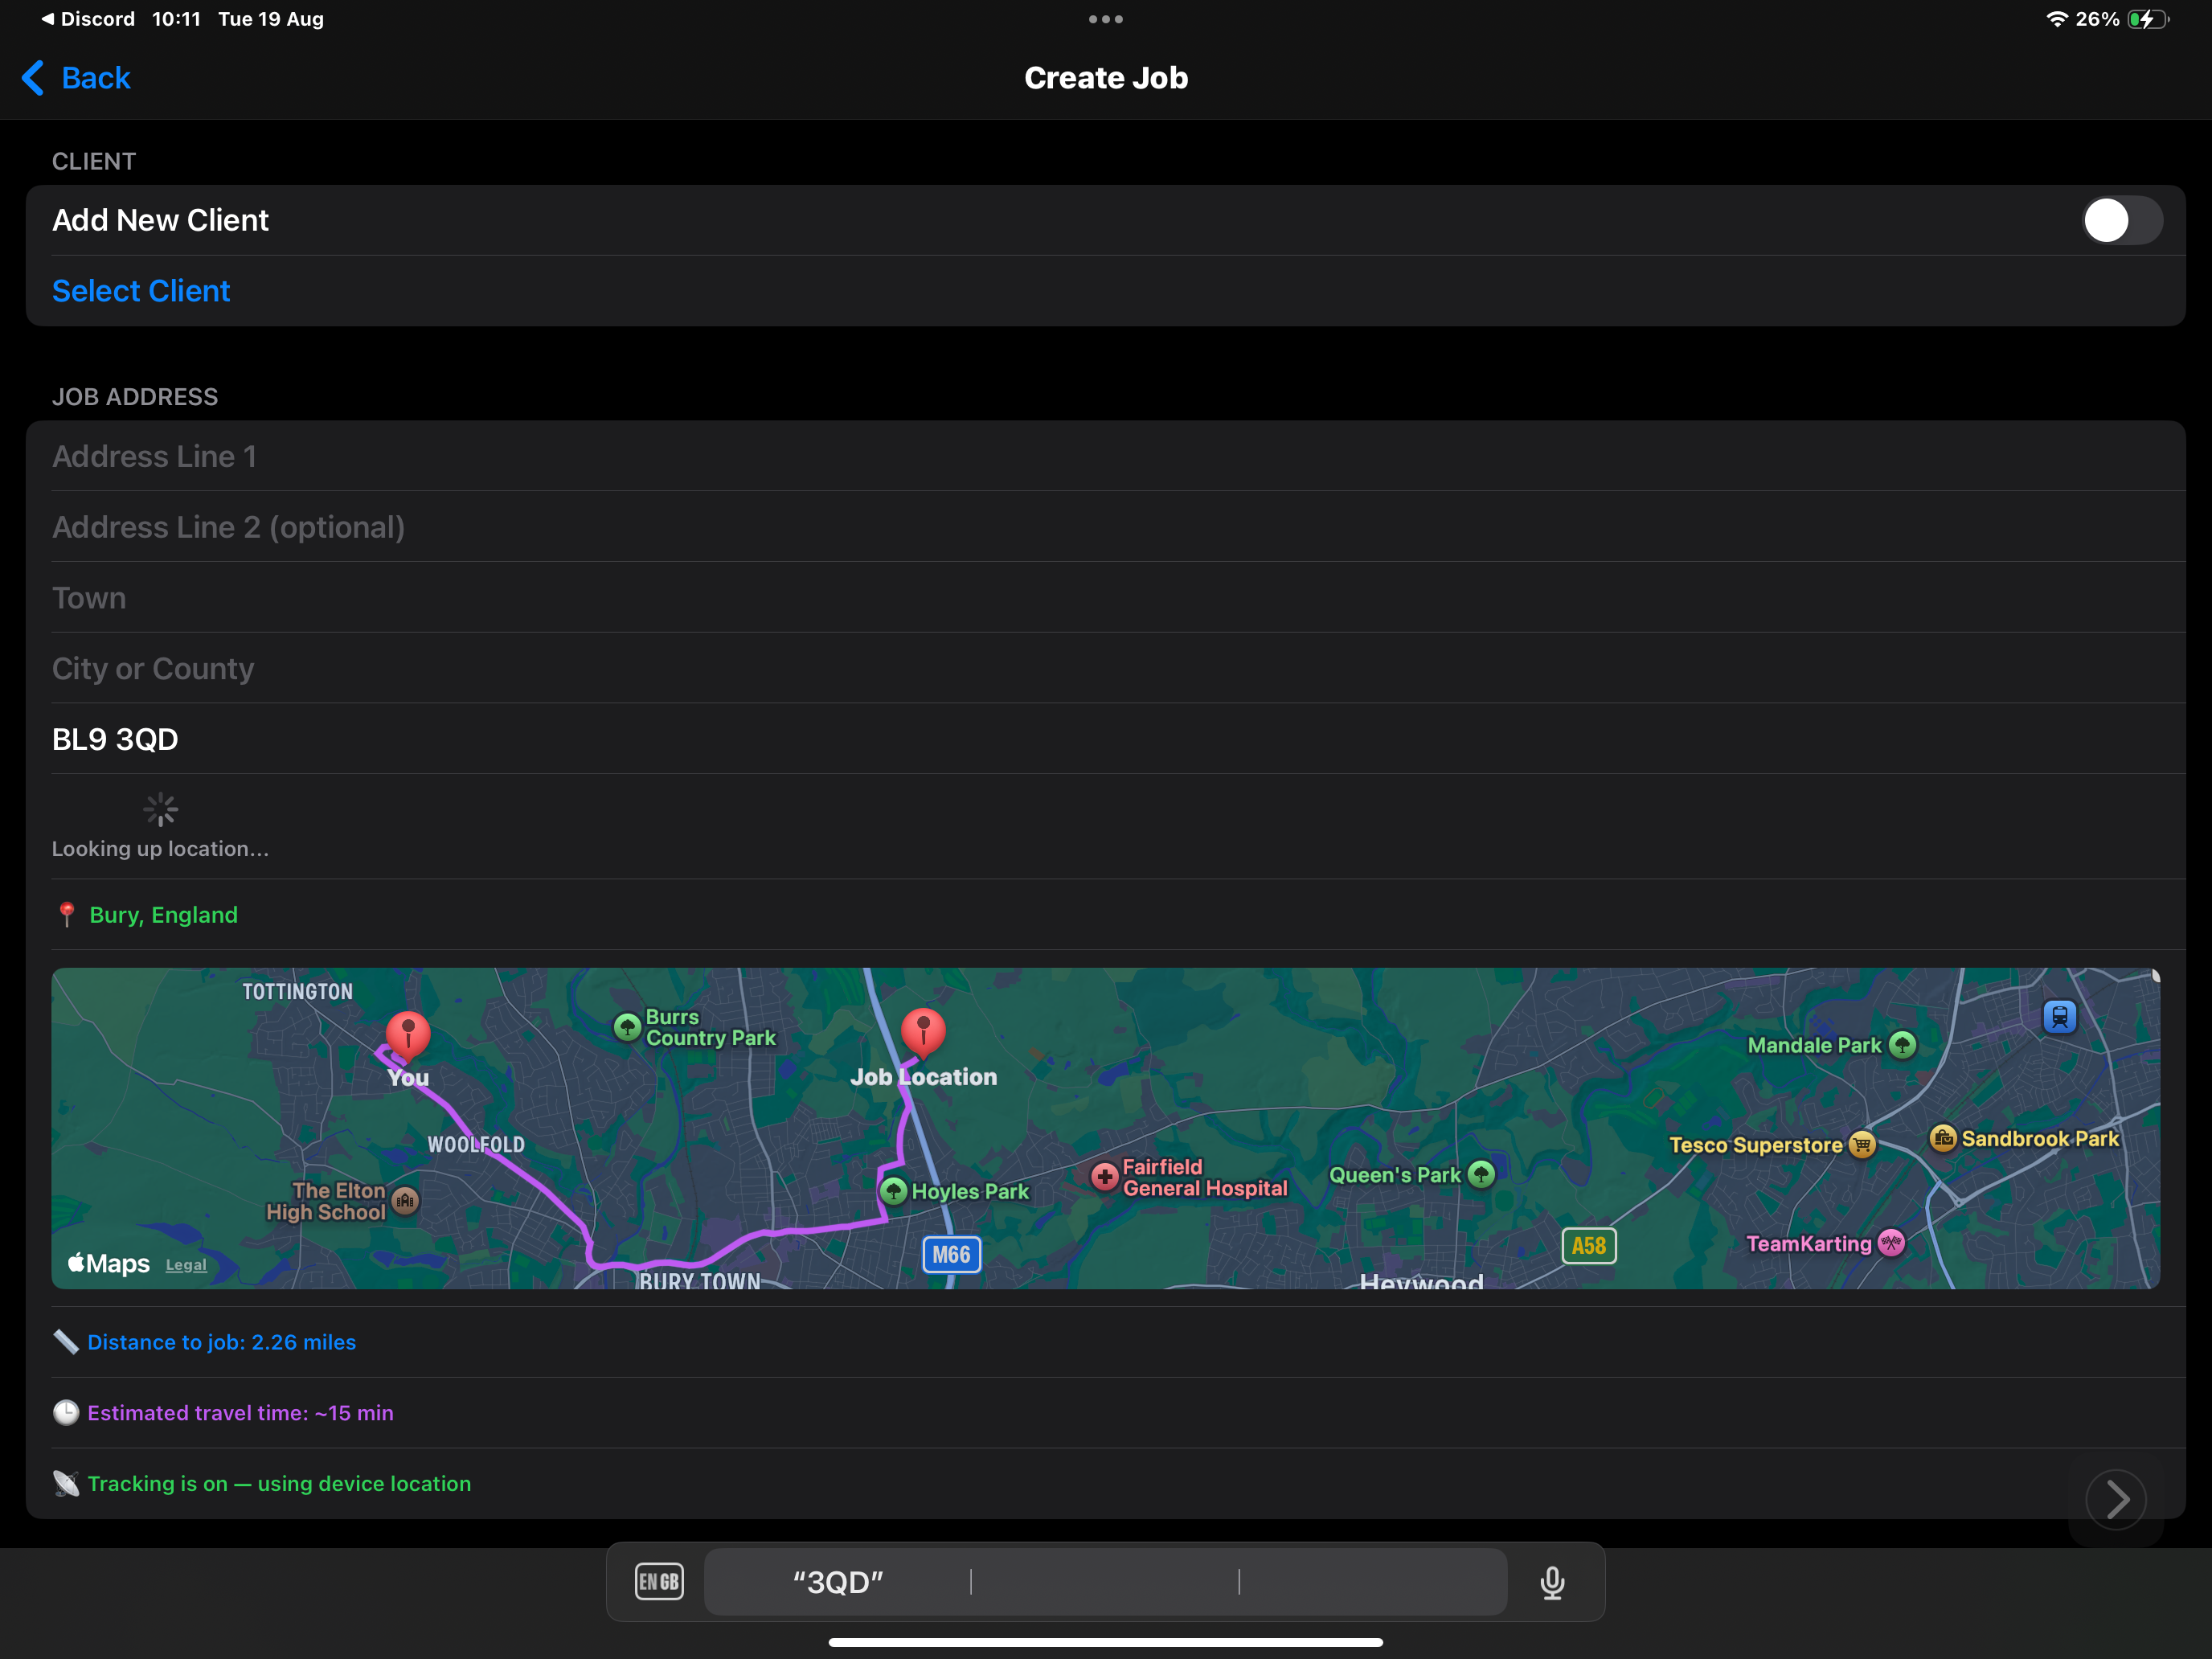Switch keyboard language with EN GB icon

pyautogui.click(x=659, y=1582)
